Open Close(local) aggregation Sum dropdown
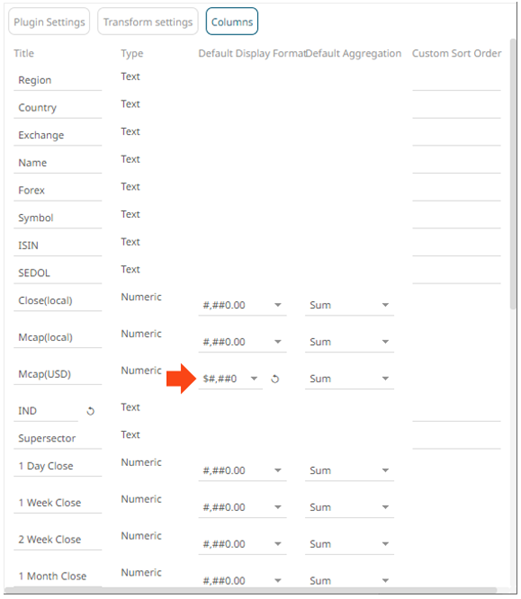This screenshot has width=521, height=599. click(x=349, y=305)
